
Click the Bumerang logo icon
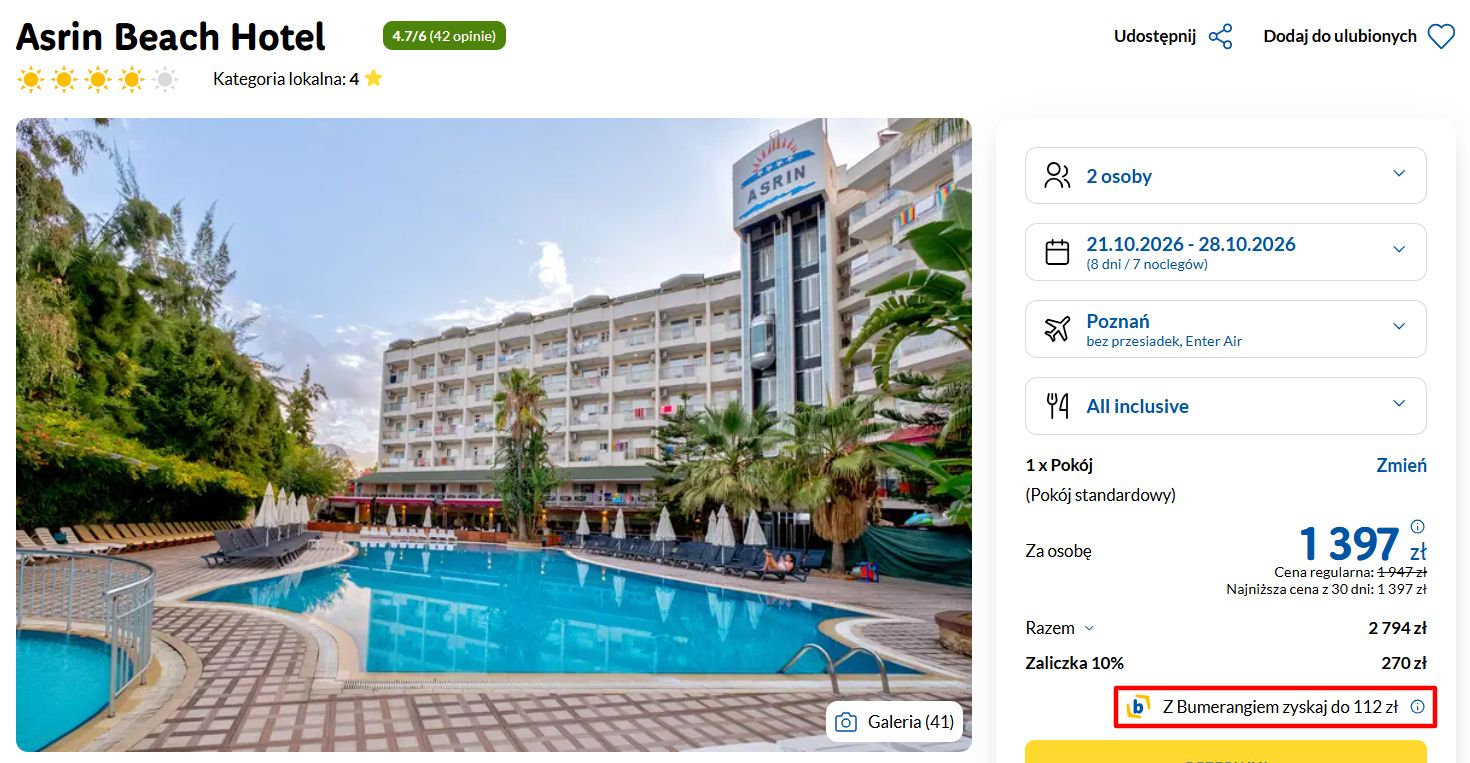(x=1138, y=707)
